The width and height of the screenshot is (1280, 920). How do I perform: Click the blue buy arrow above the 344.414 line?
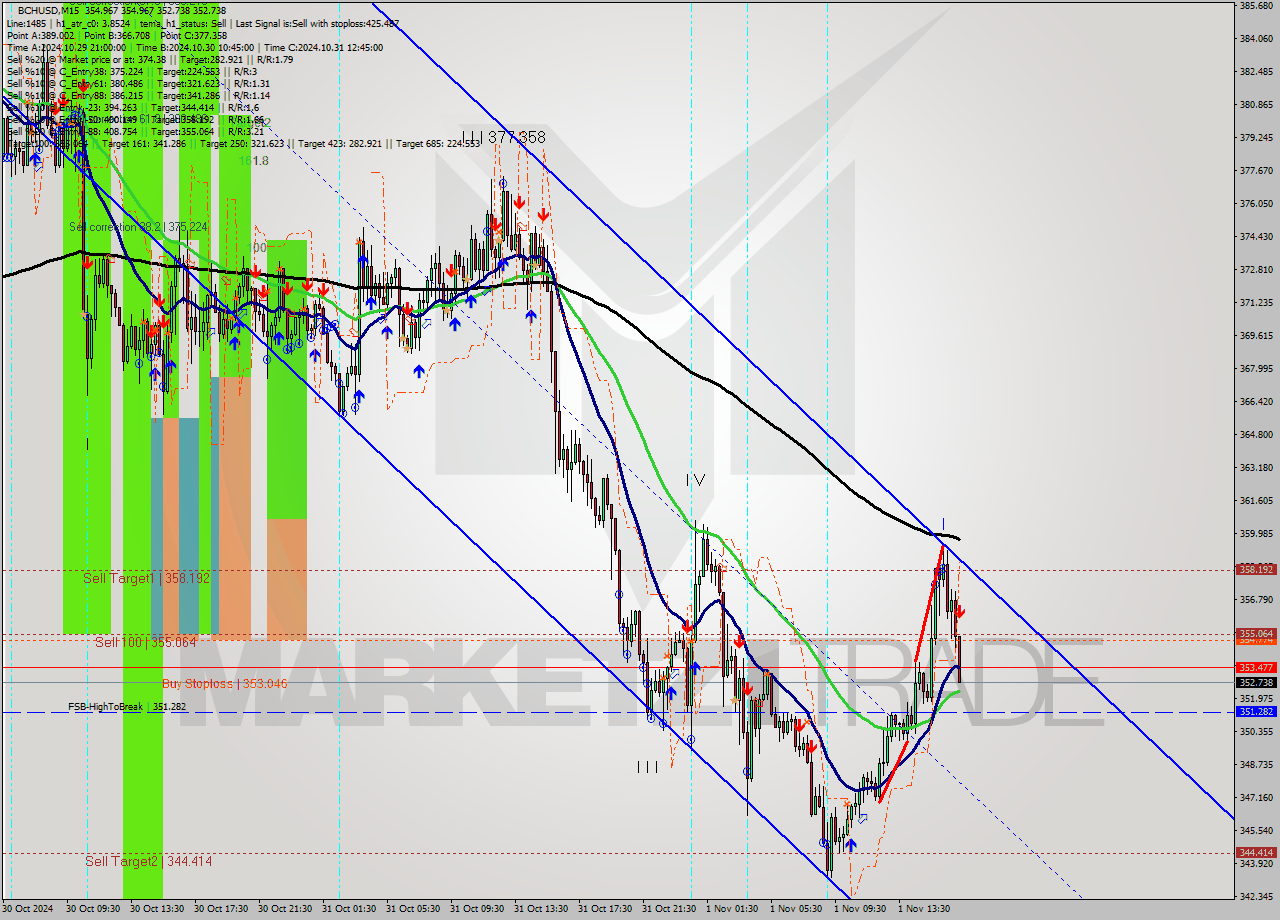[850, 845]
